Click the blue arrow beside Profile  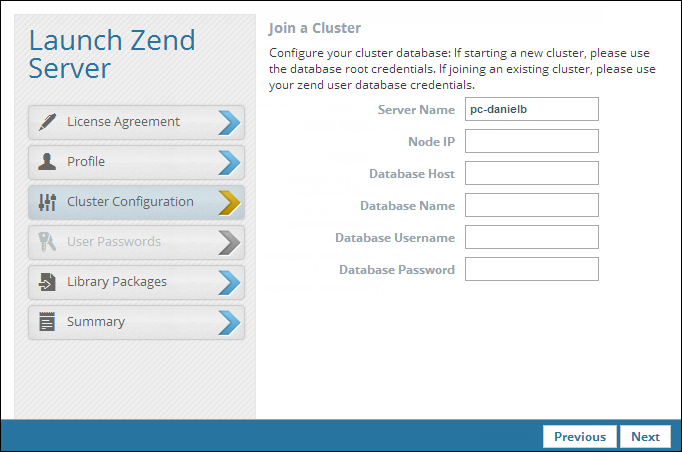click(x=229, y=162)
